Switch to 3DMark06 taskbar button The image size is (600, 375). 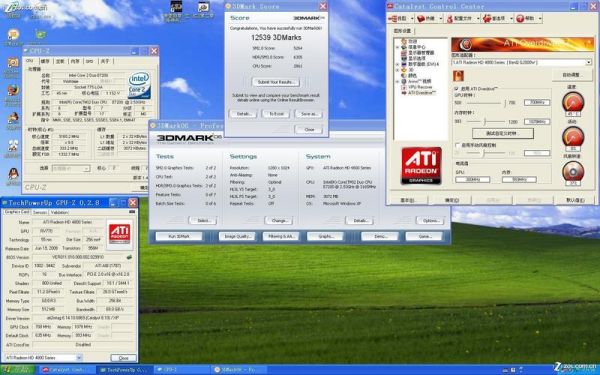tap(238, 370)
